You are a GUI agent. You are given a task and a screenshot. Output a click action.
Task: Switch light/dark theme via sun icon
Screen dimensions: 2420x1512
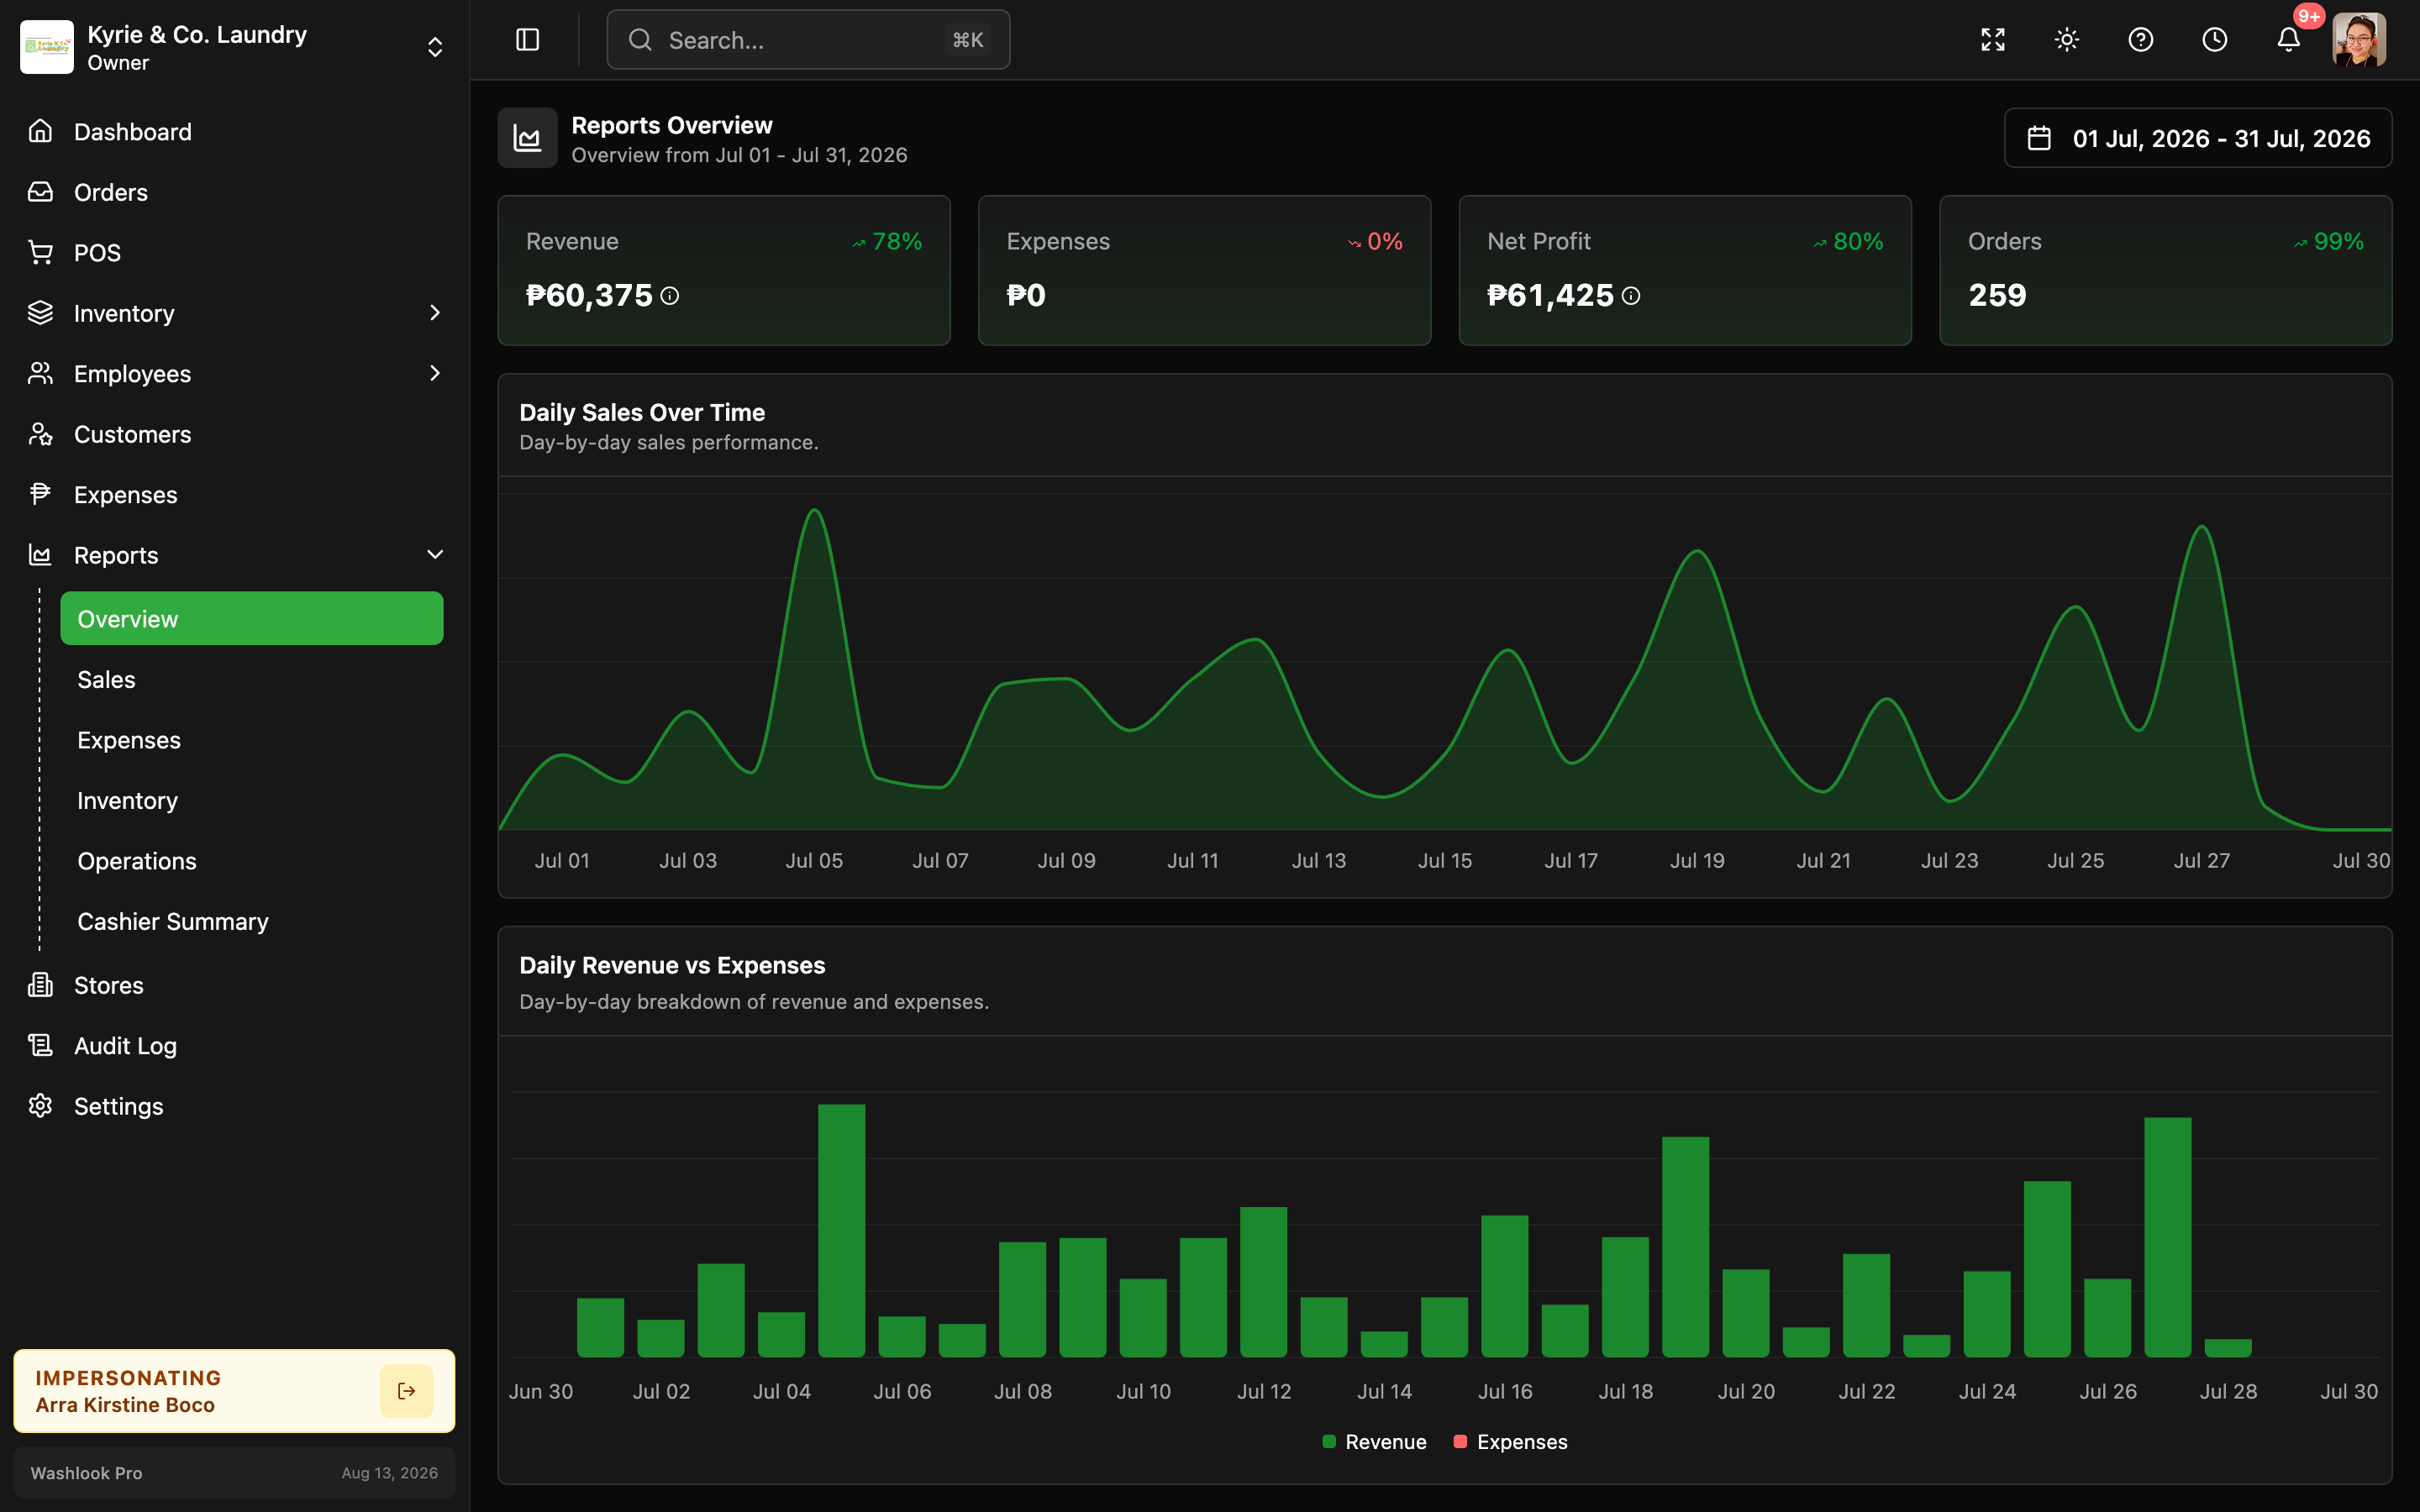2067,40
